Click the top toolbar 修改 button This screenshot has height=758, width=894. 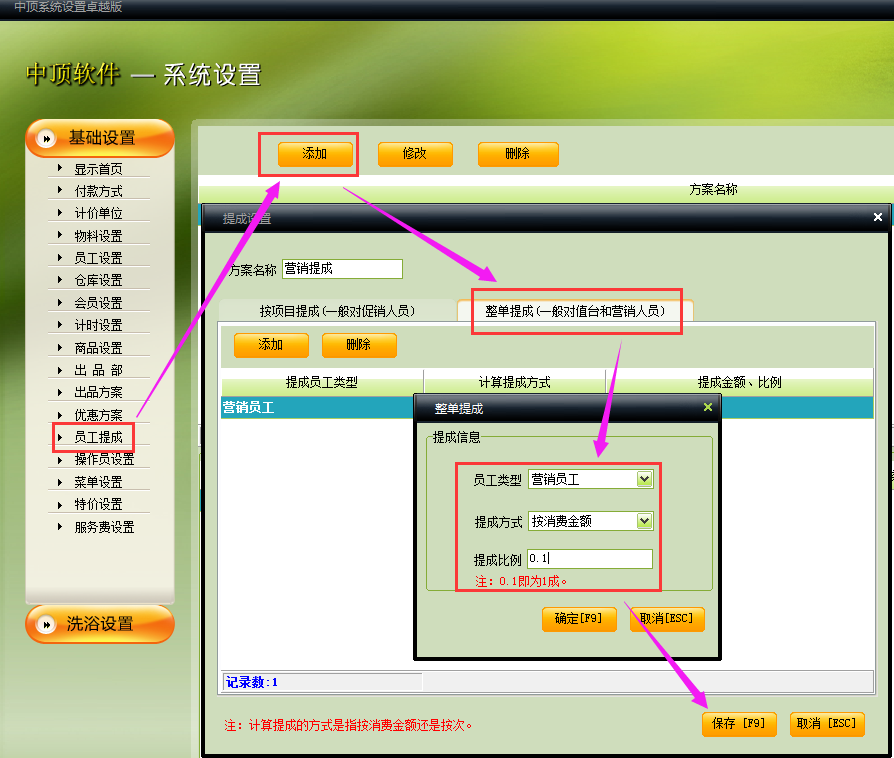(x=415, y=154)
